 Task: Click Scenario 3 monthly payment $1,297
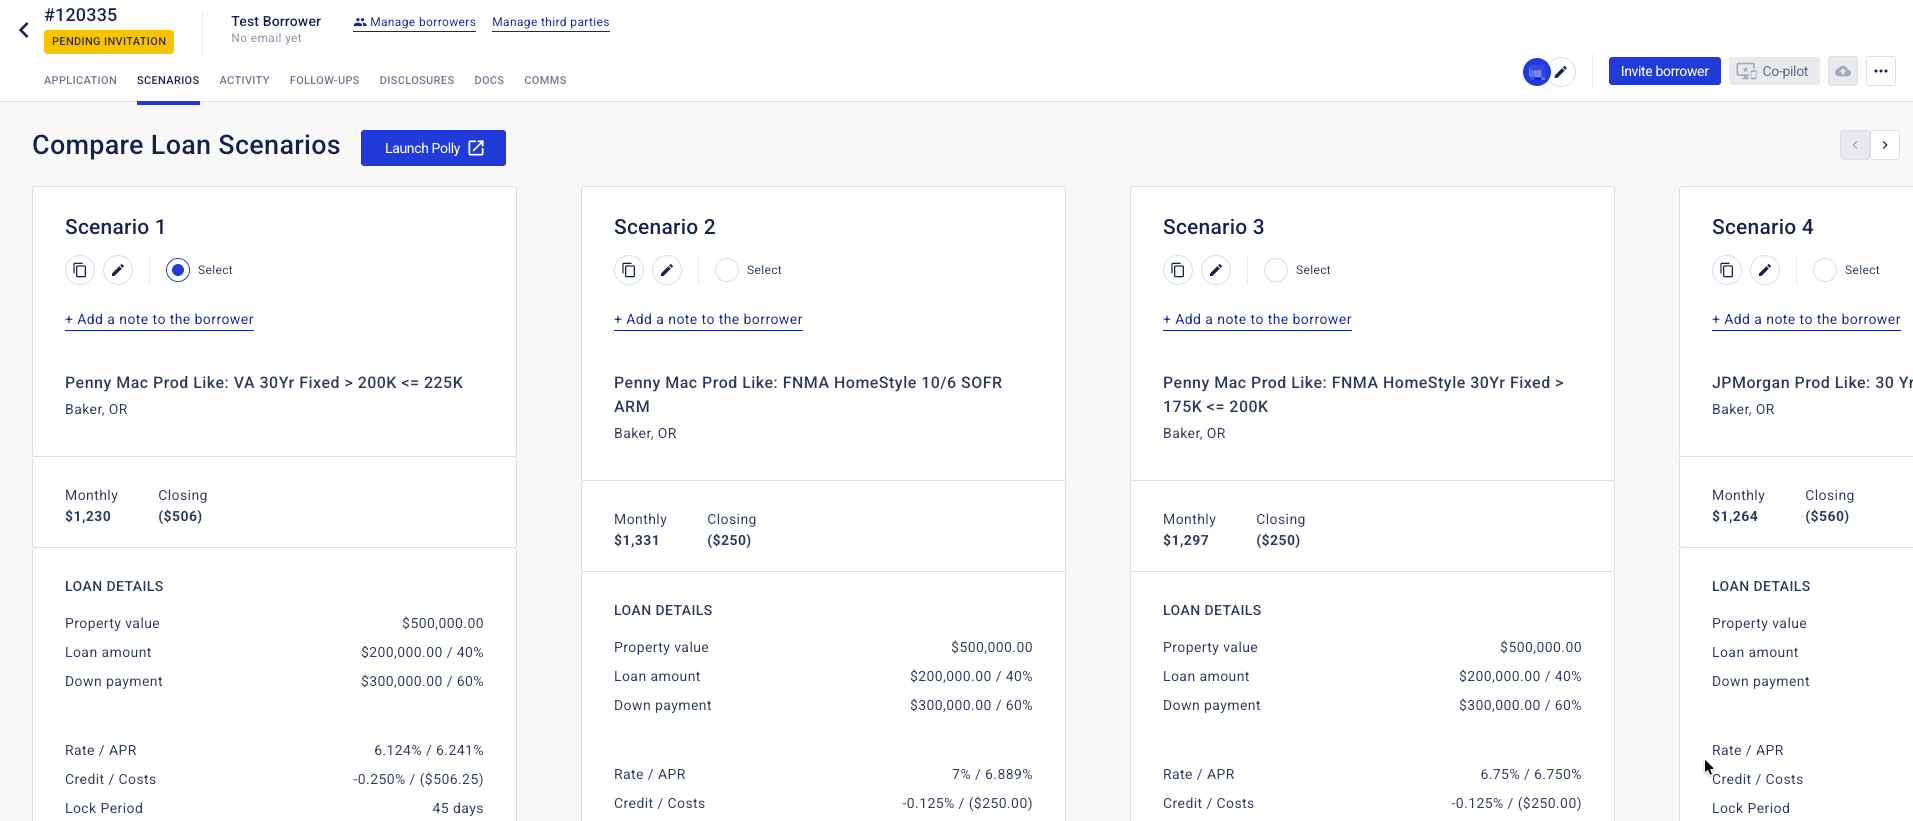point(1186,541)
